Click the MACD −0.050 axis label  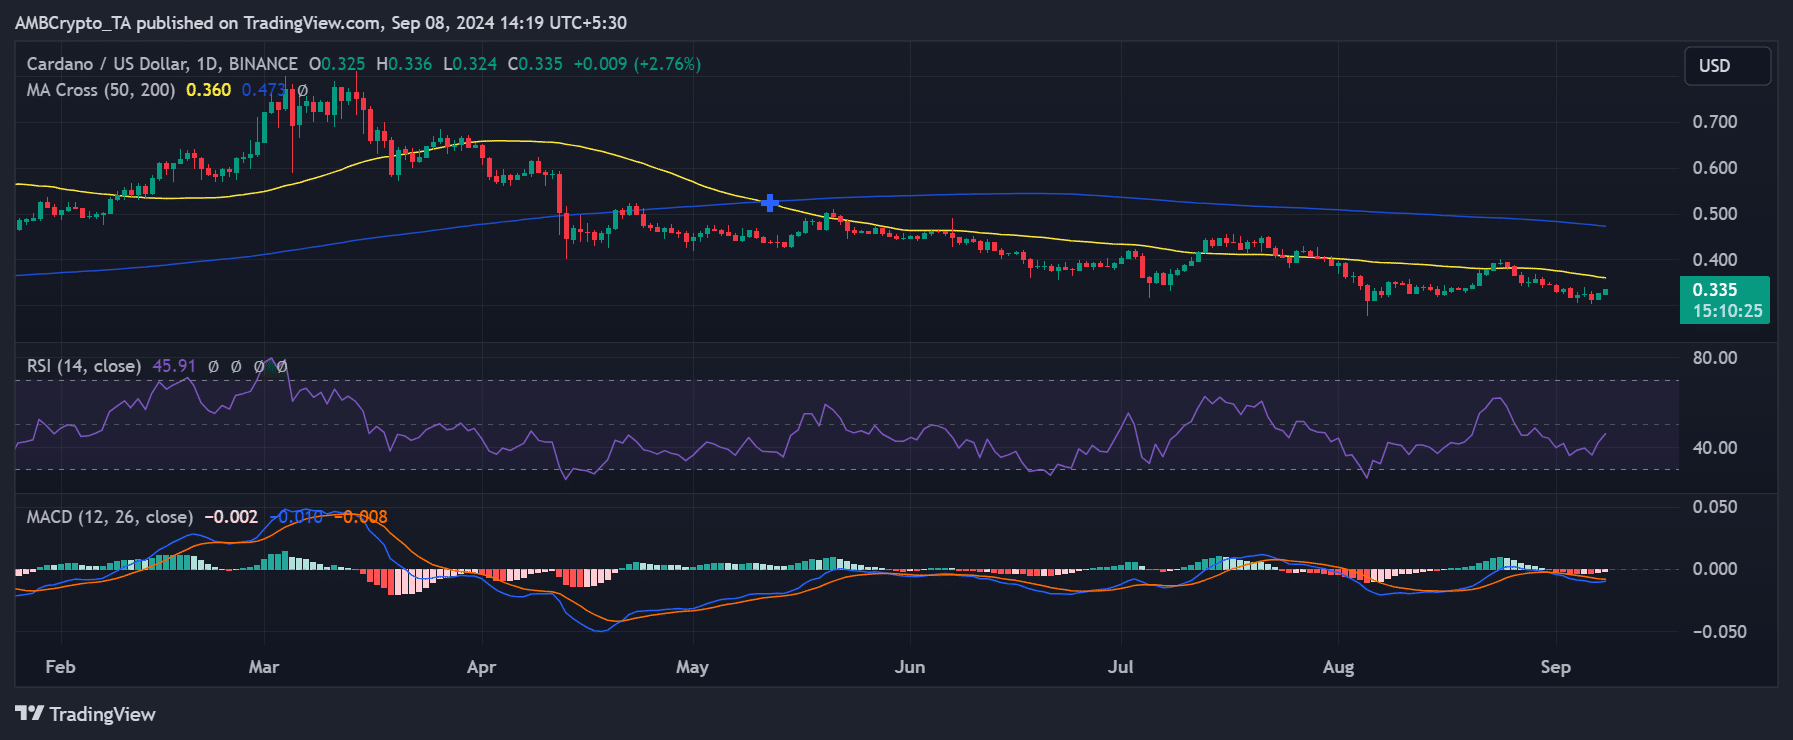(x=1719, y=632)
